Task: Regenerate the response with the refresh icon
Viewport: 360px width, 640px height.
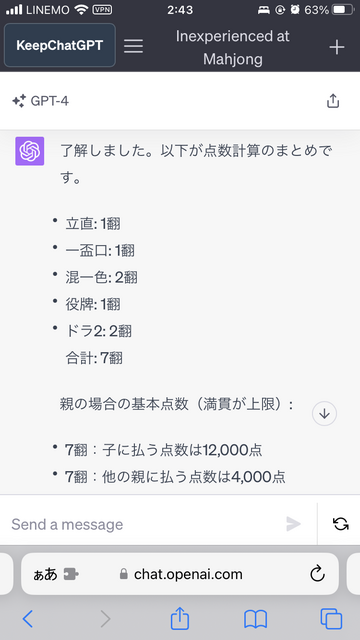Action: [340, 524]
